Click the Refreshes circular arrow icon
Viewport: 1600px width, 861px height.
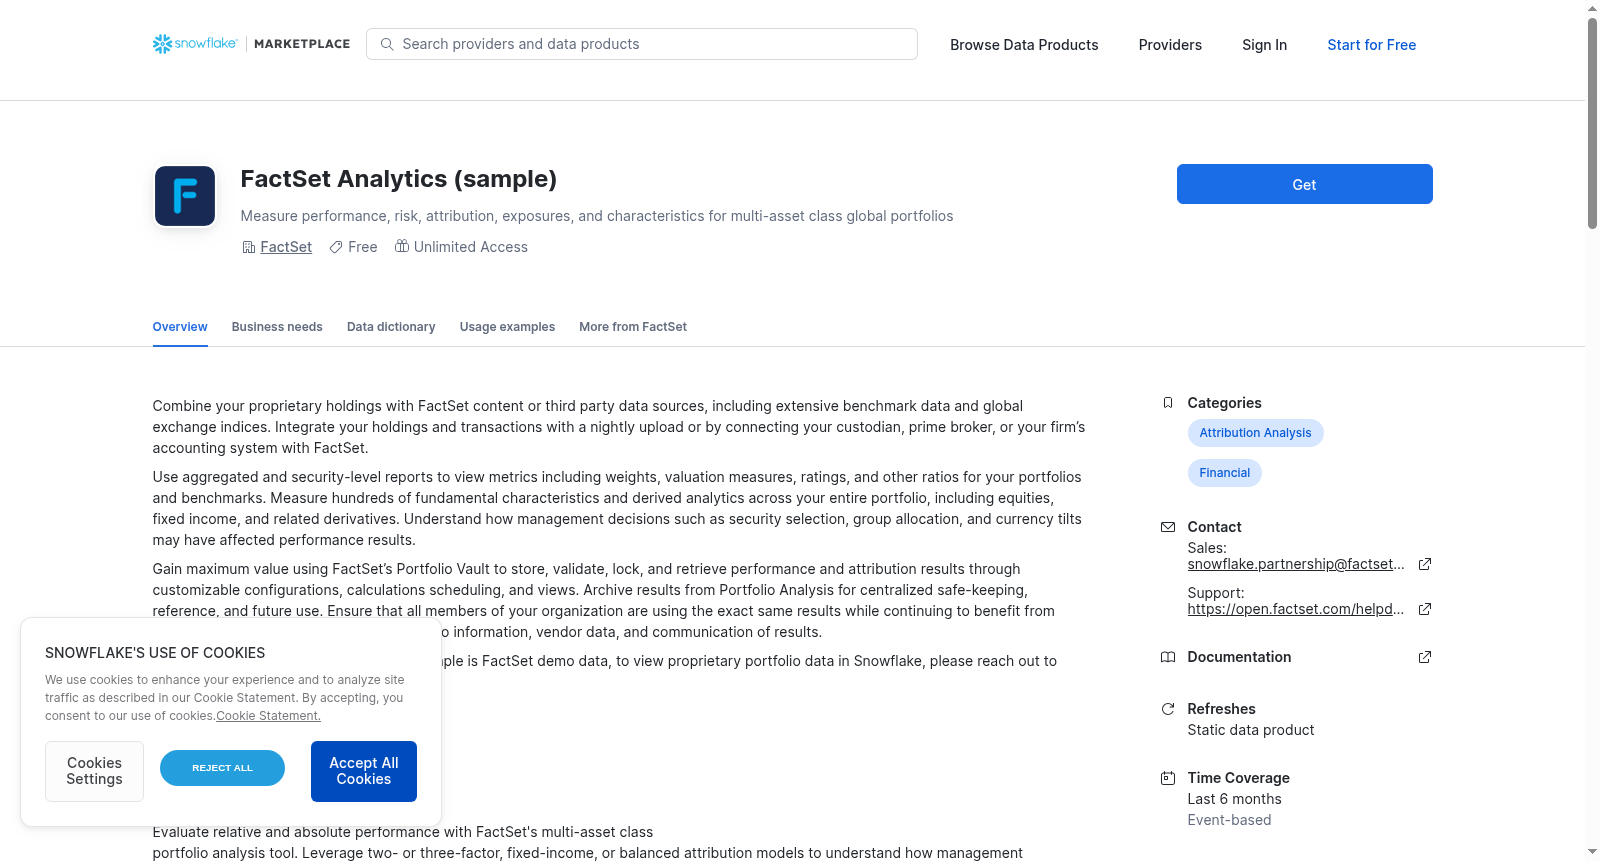[1167, 709]
